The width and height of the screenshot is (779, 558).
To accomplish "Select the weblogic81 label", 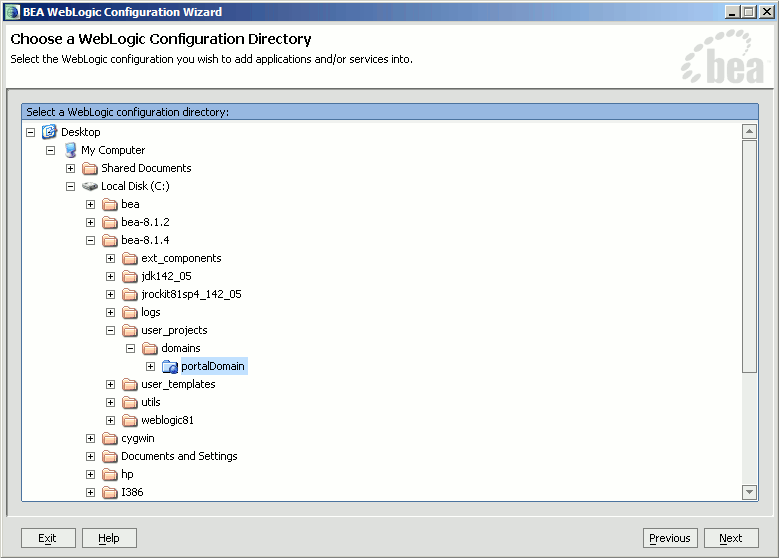I will (x=167, y=420).
